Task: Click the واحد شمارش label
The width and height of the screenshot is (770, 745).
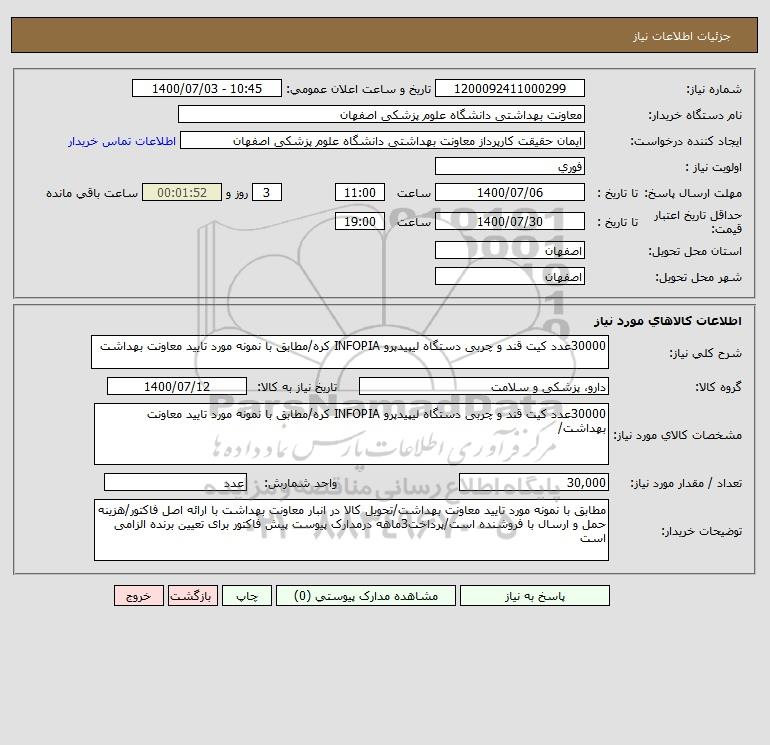Action: pos(301,484)
